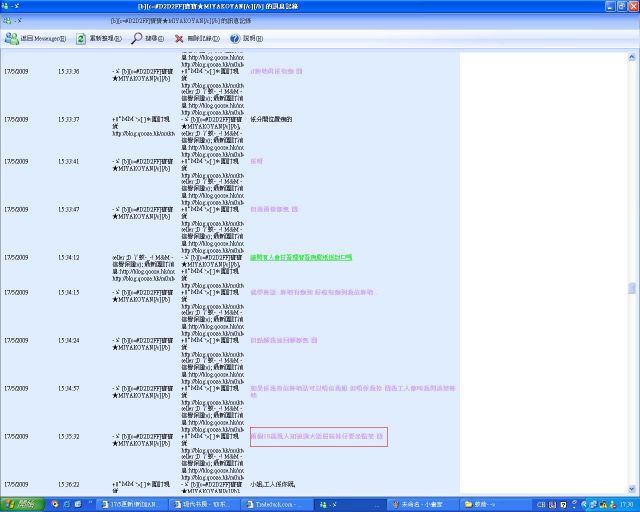Image resolution: width=640 pixels, height=512 pixels.
Task: Click the date 17/5/2009 in the 15:36:22 row
Action: (x=16, y=485)
